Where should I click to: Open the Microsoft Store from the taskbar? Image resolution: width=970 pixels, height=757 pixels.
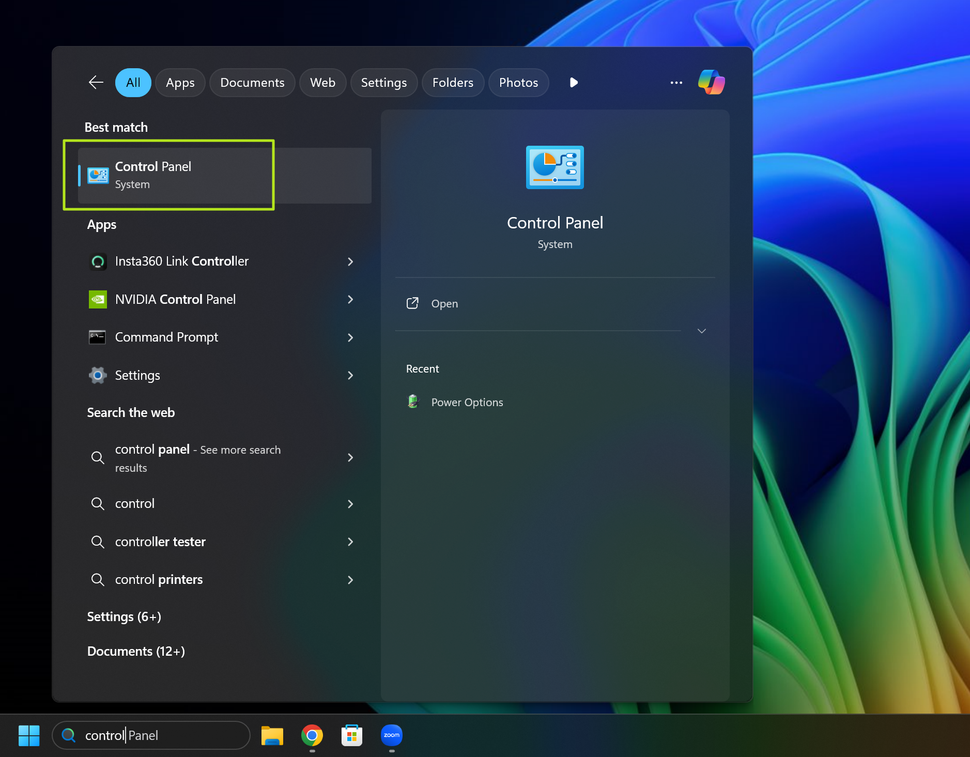pyautogui.click(x=351, y=735)
